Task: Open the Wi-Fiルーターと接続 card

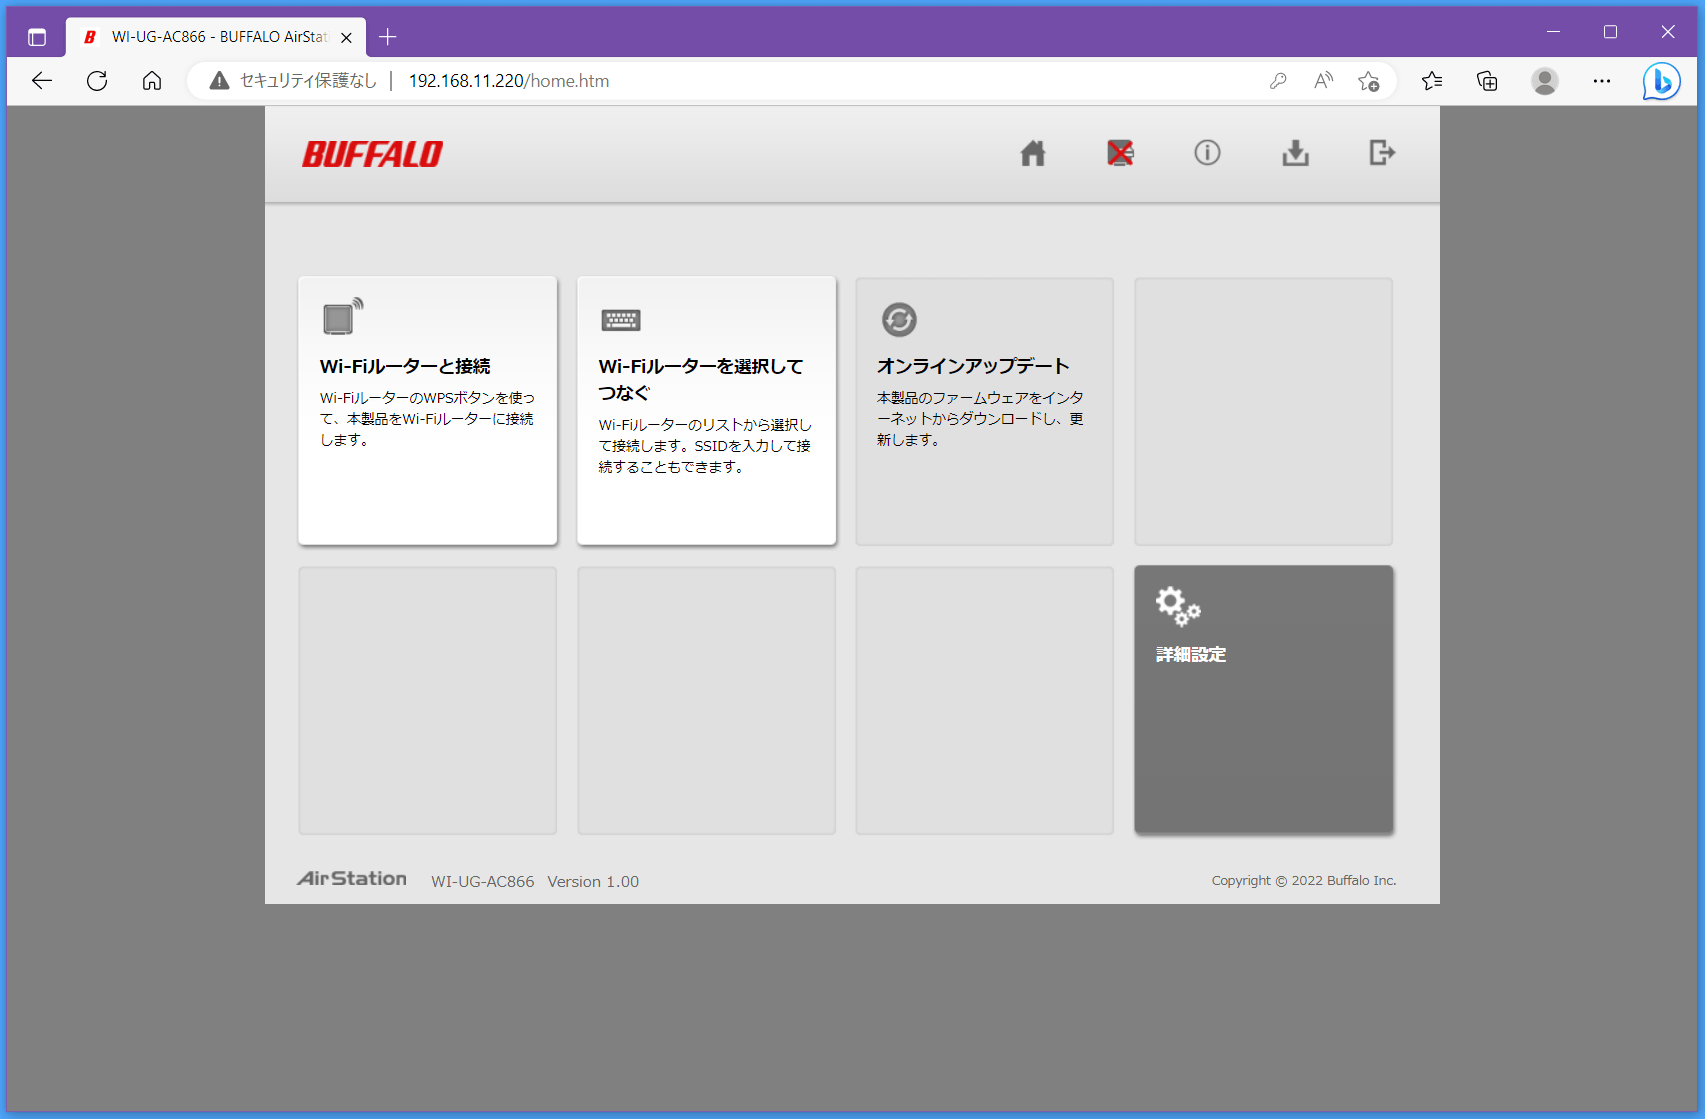Action: coord(428,411)
